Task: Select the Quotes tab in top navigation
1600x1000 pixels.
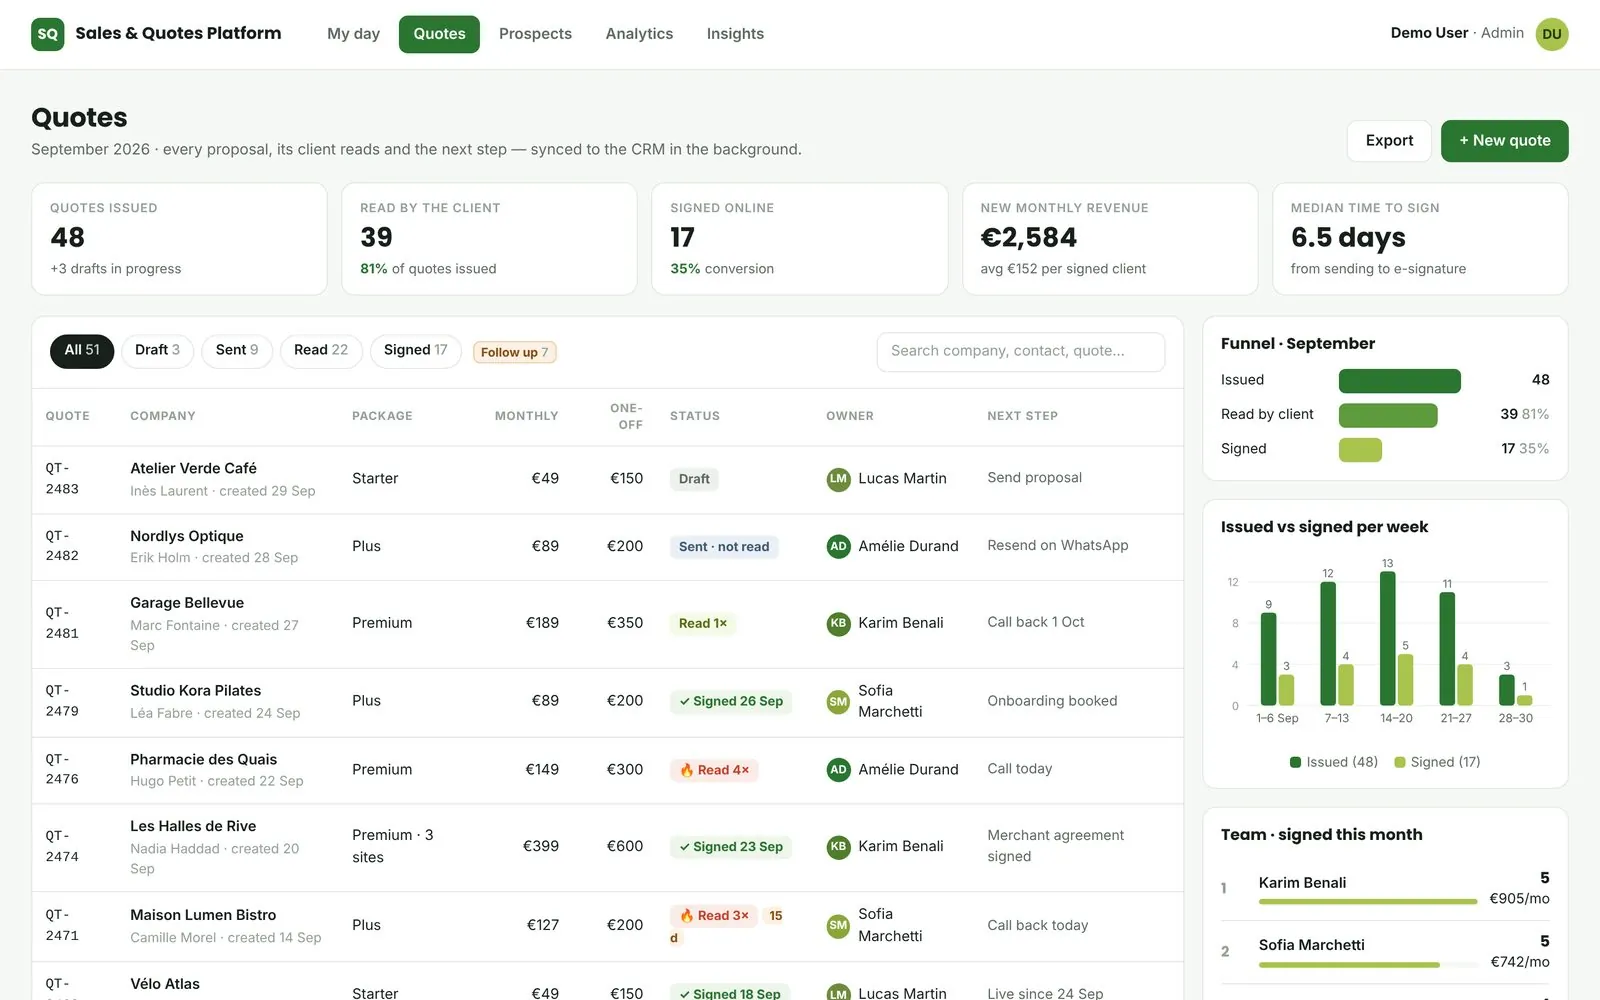Action: 439,34
